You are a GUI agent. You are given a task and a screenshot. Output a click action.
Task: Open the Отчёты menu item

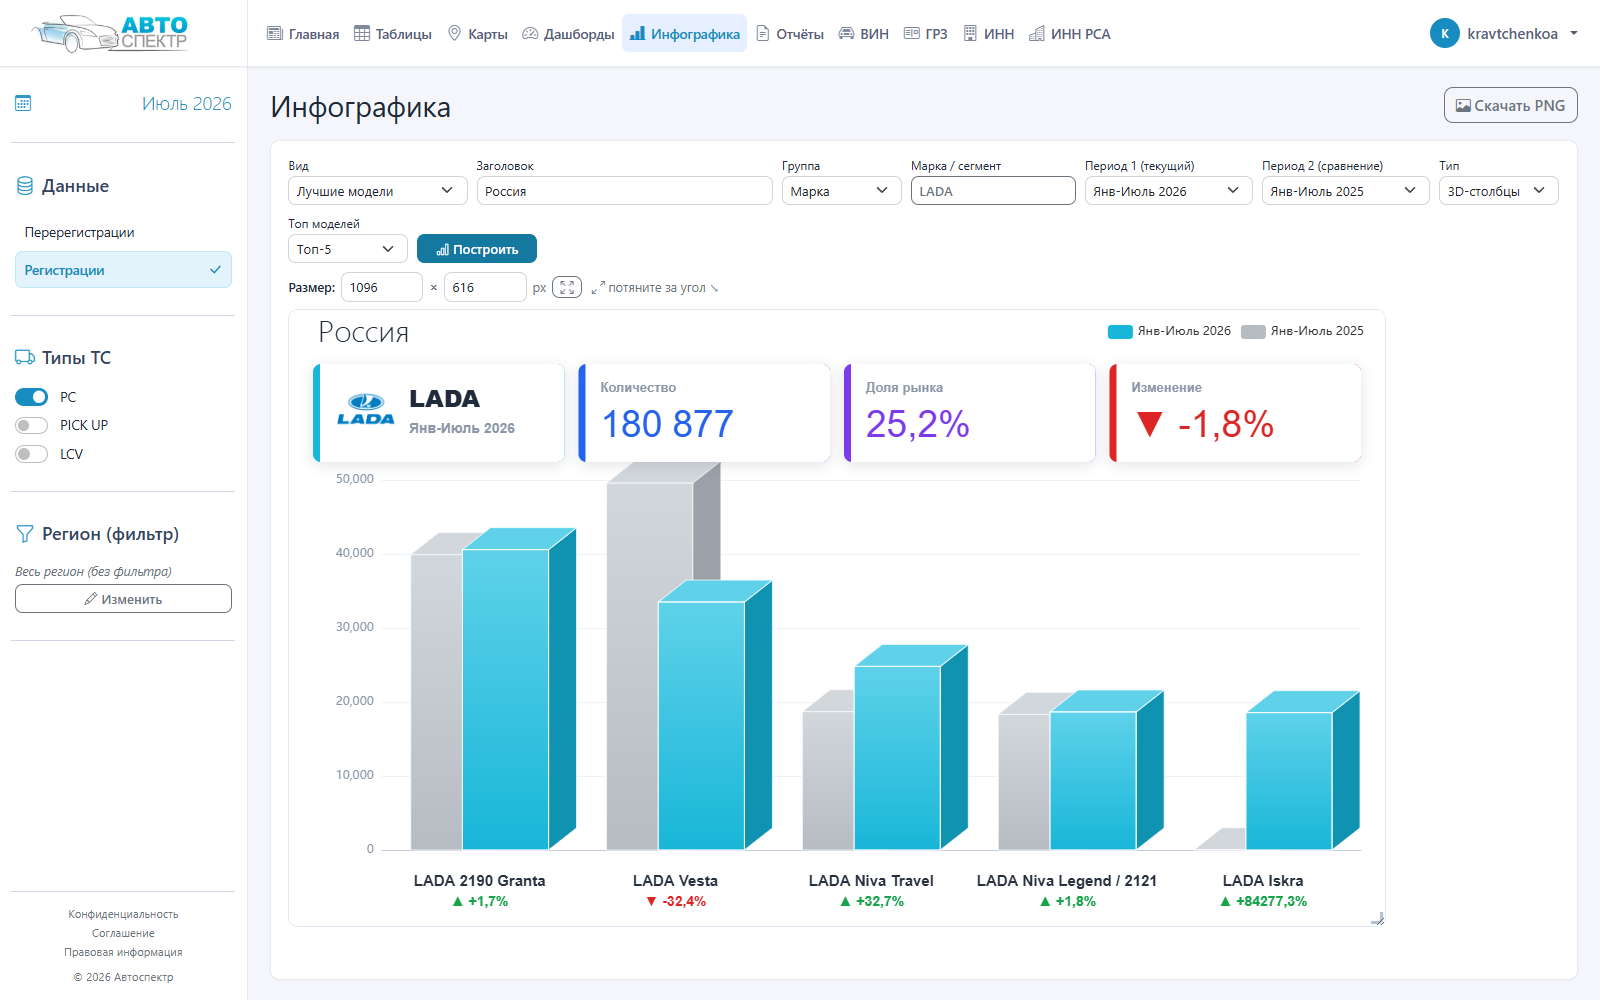click(x=790, y=34)
